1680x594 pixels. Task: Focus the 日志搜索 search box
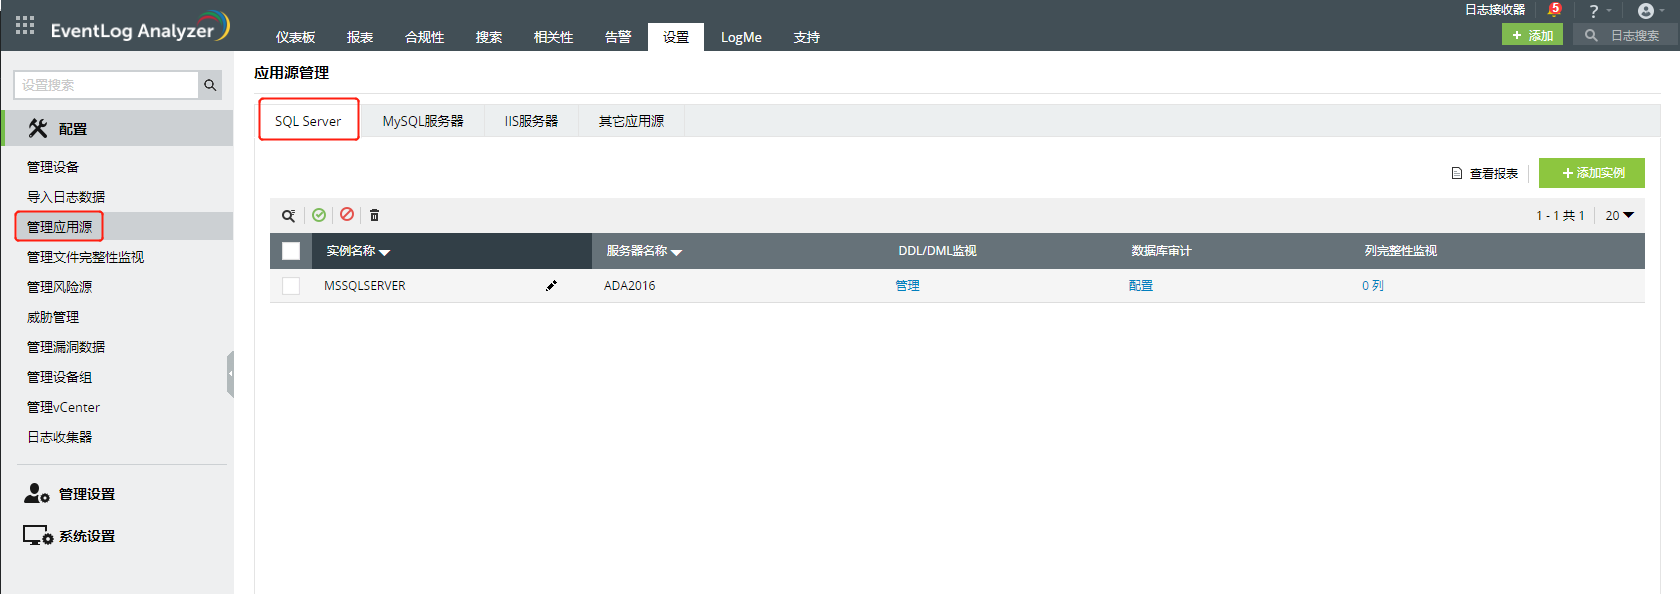click(1636, 35)
